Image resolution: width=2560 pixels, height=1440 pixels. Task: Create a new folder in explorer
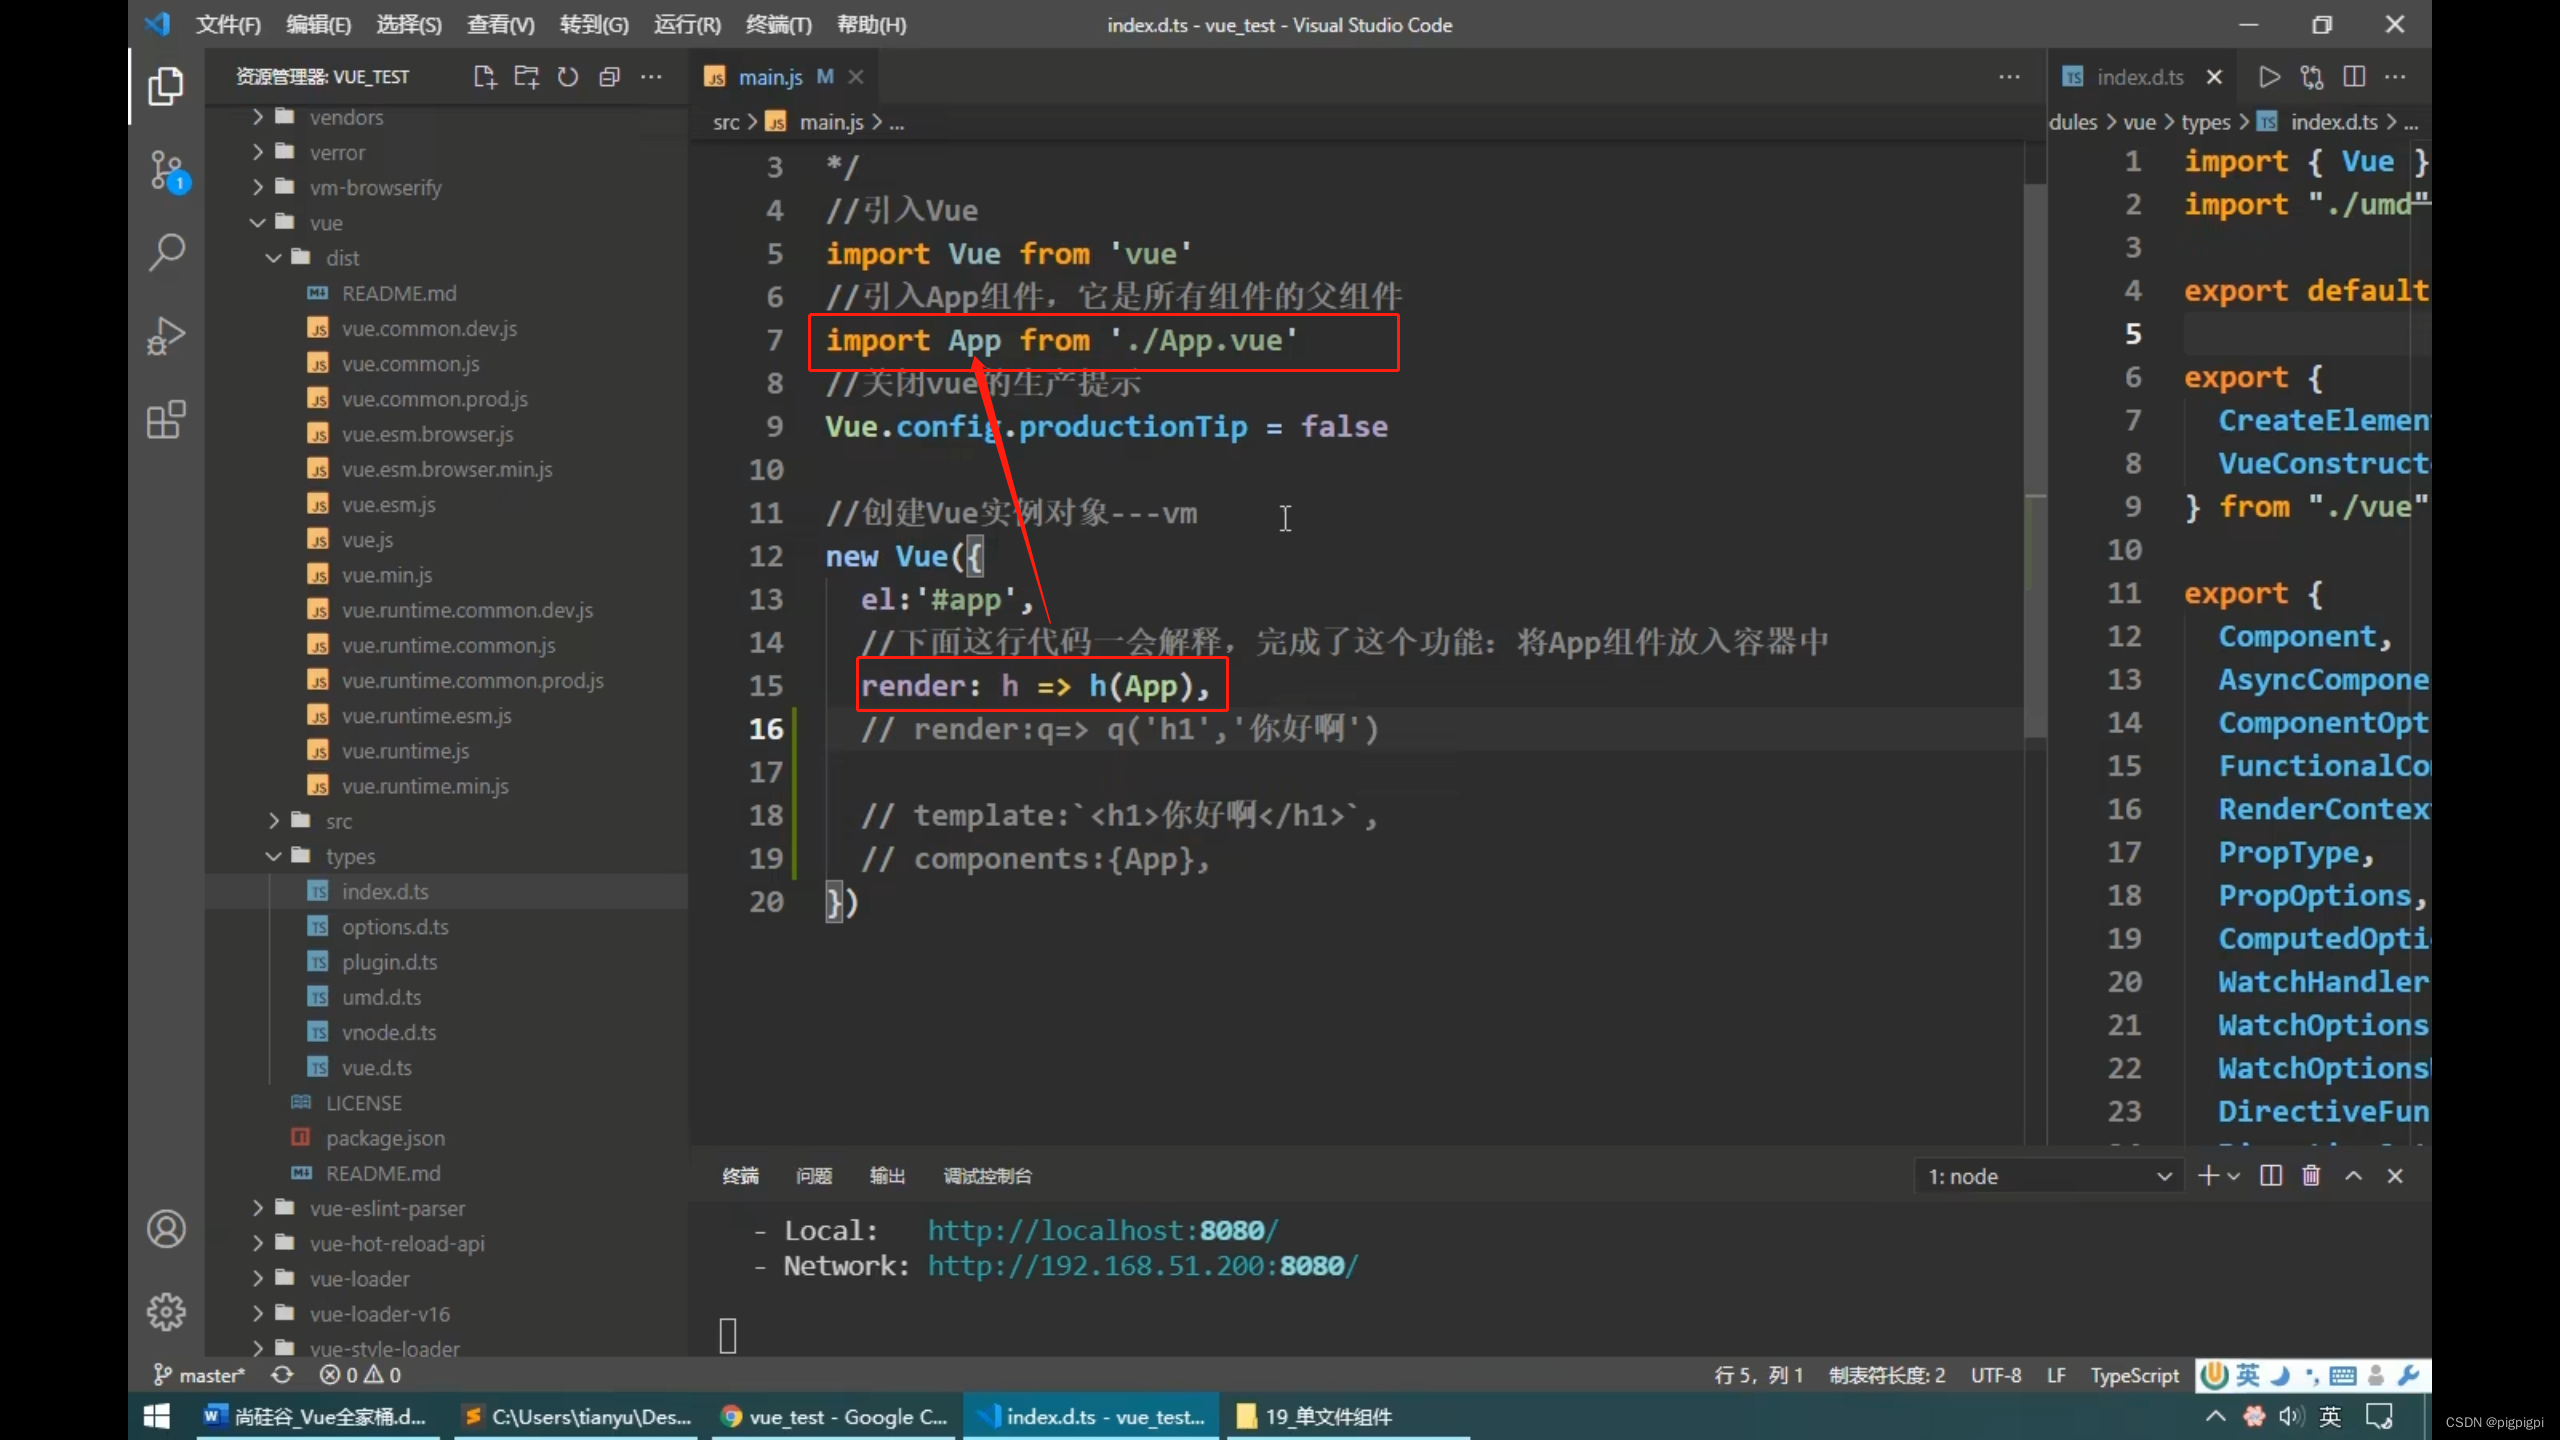coord(526,77)
